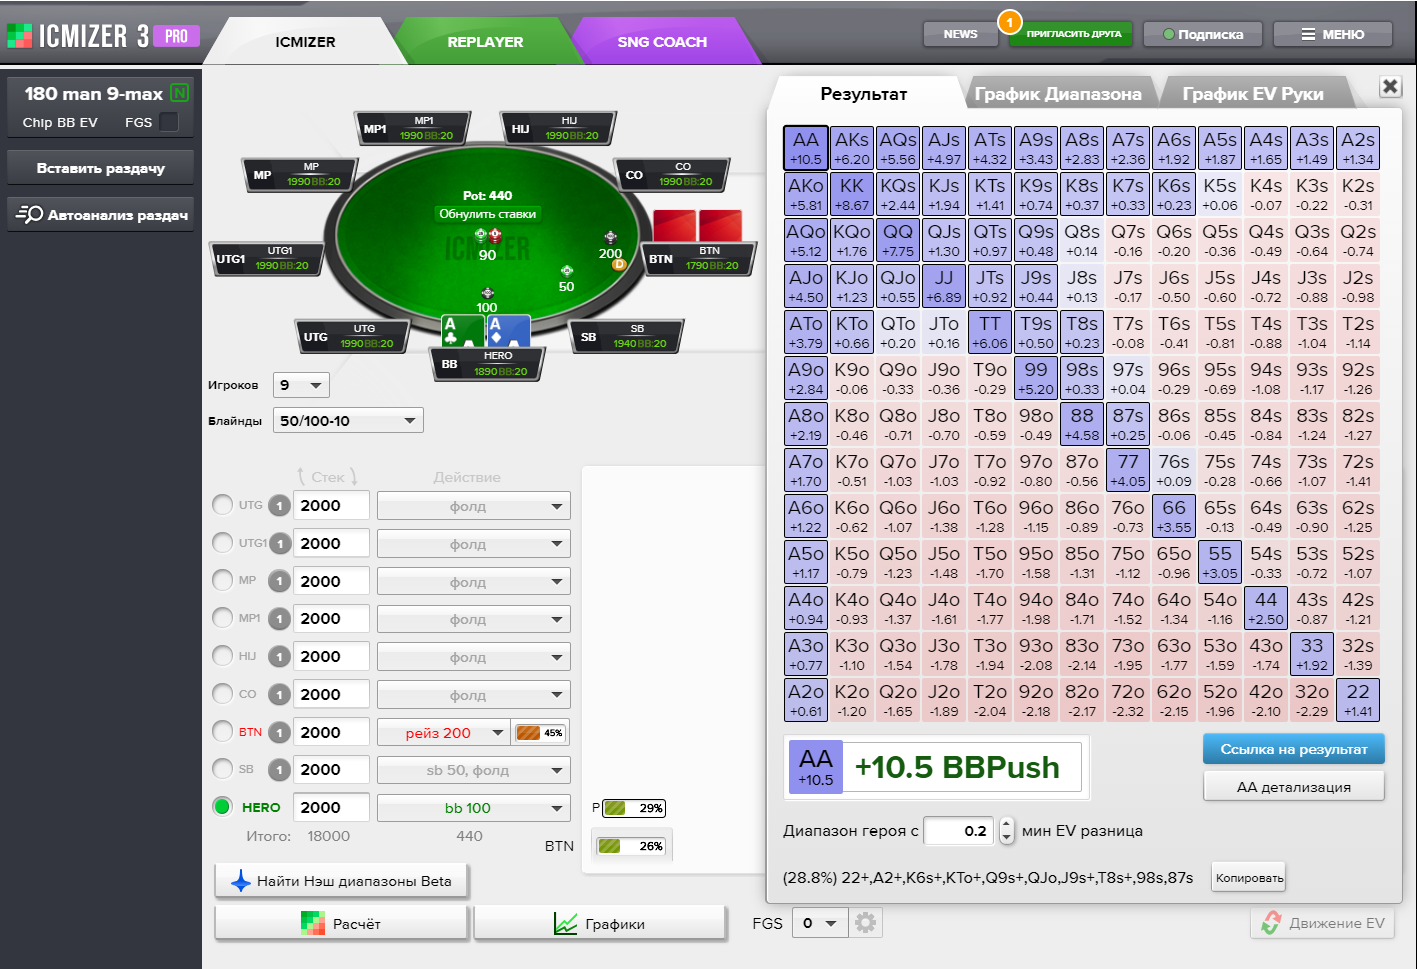Screen dimensions: 1417x969
Task: Select the MP1 radio button
Action: pyautogui.click(x=223, y=618)
